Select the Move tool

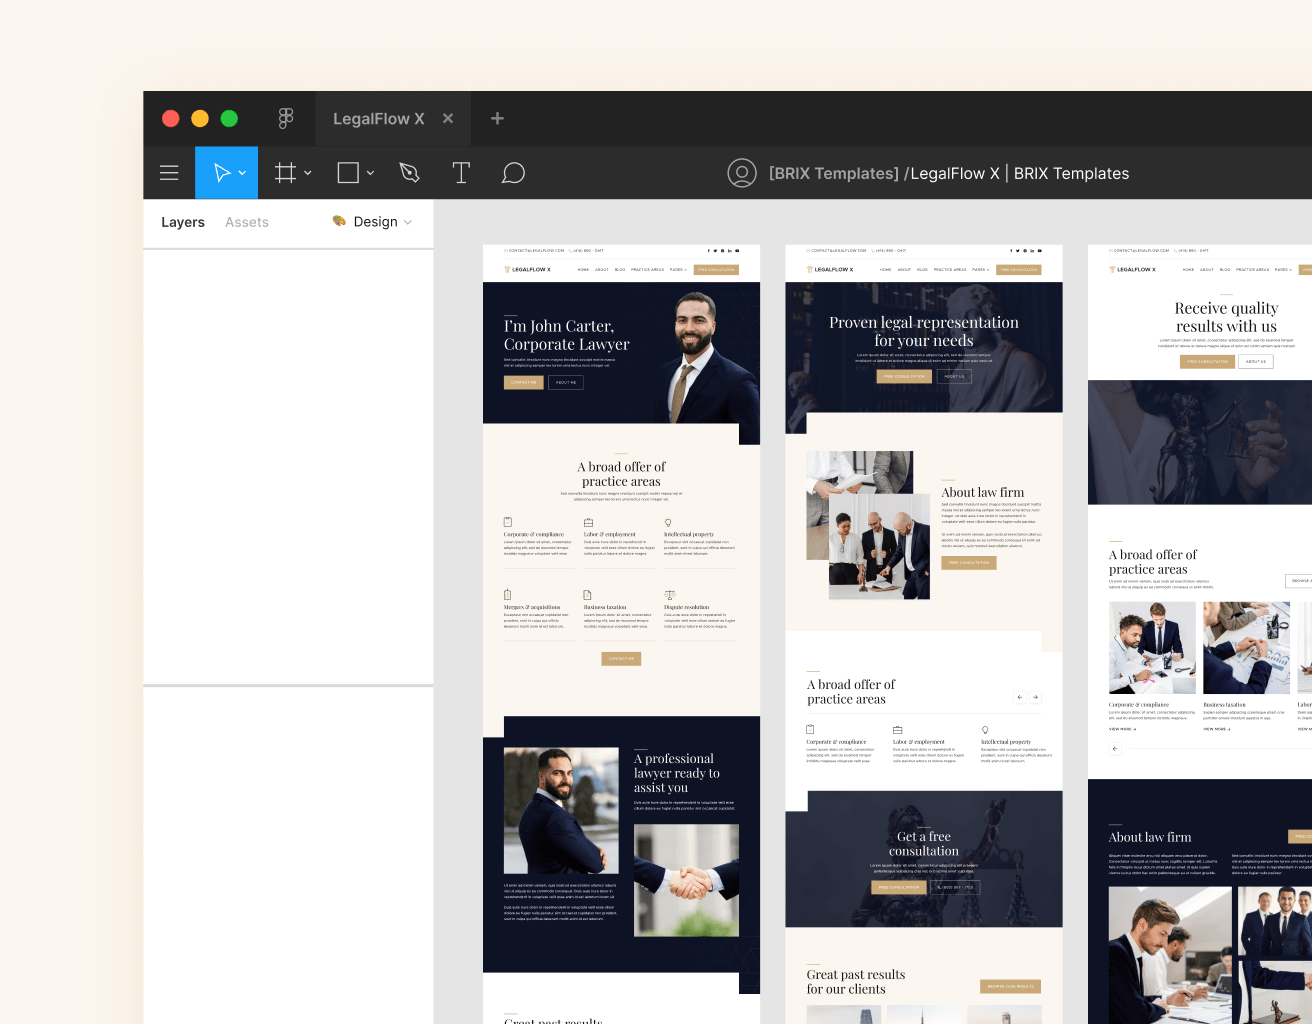[221, 172]
